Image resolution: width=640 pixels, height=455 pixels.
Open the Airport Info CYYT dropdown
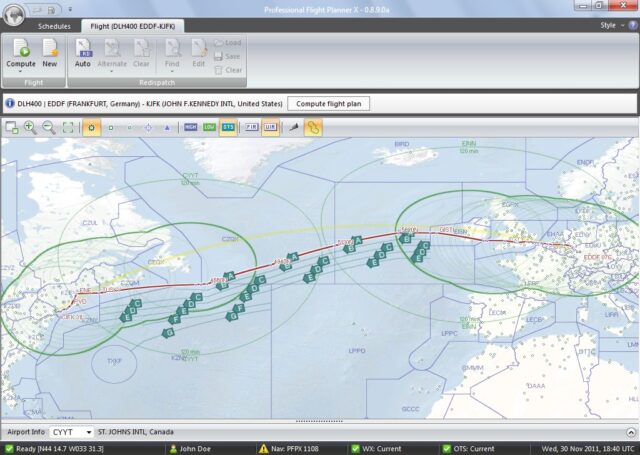(89, 432)
